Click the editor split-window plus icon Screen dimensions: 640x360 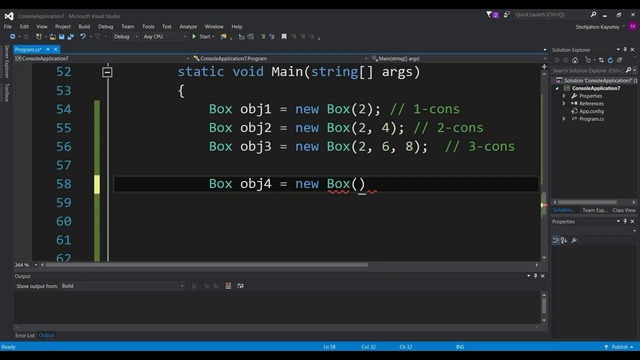pyautogui.click(x=544, y=67)
